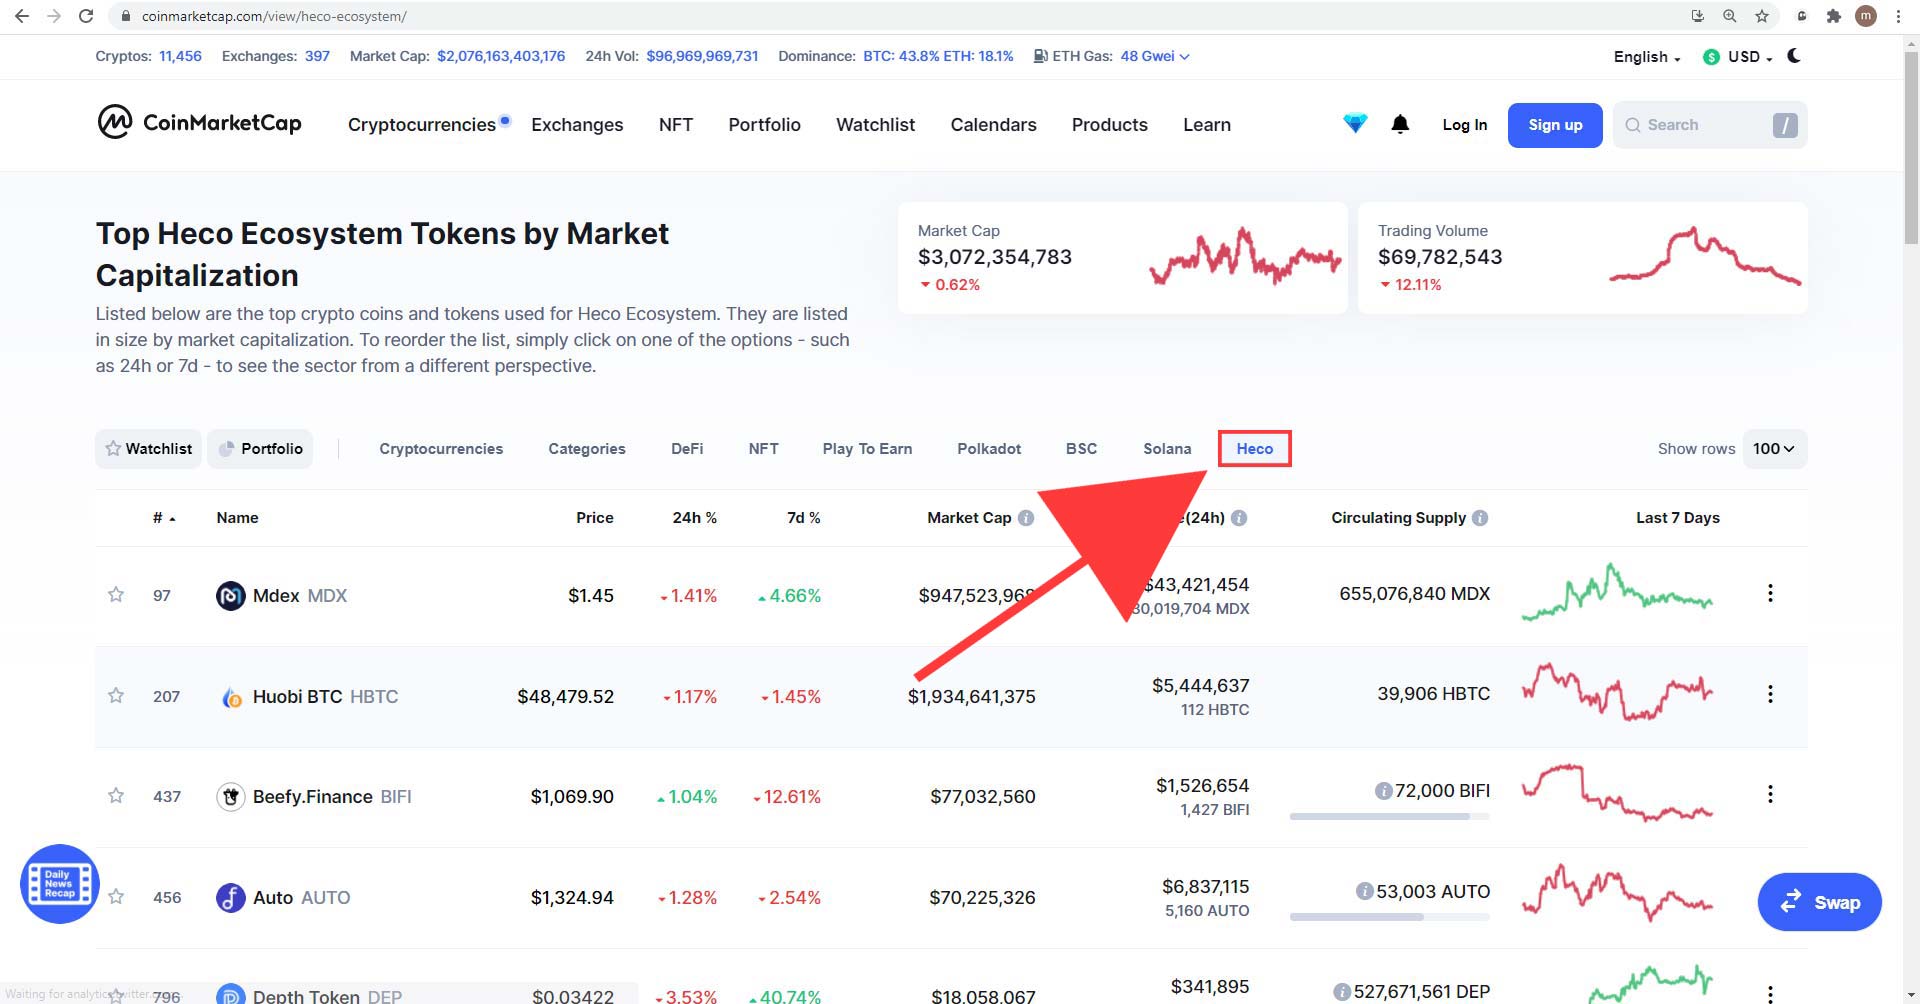This screenshot has width=1920, height=1004.
Task: Star Auto AUTO to add to watchlist
Action: [x=116, y=896]
